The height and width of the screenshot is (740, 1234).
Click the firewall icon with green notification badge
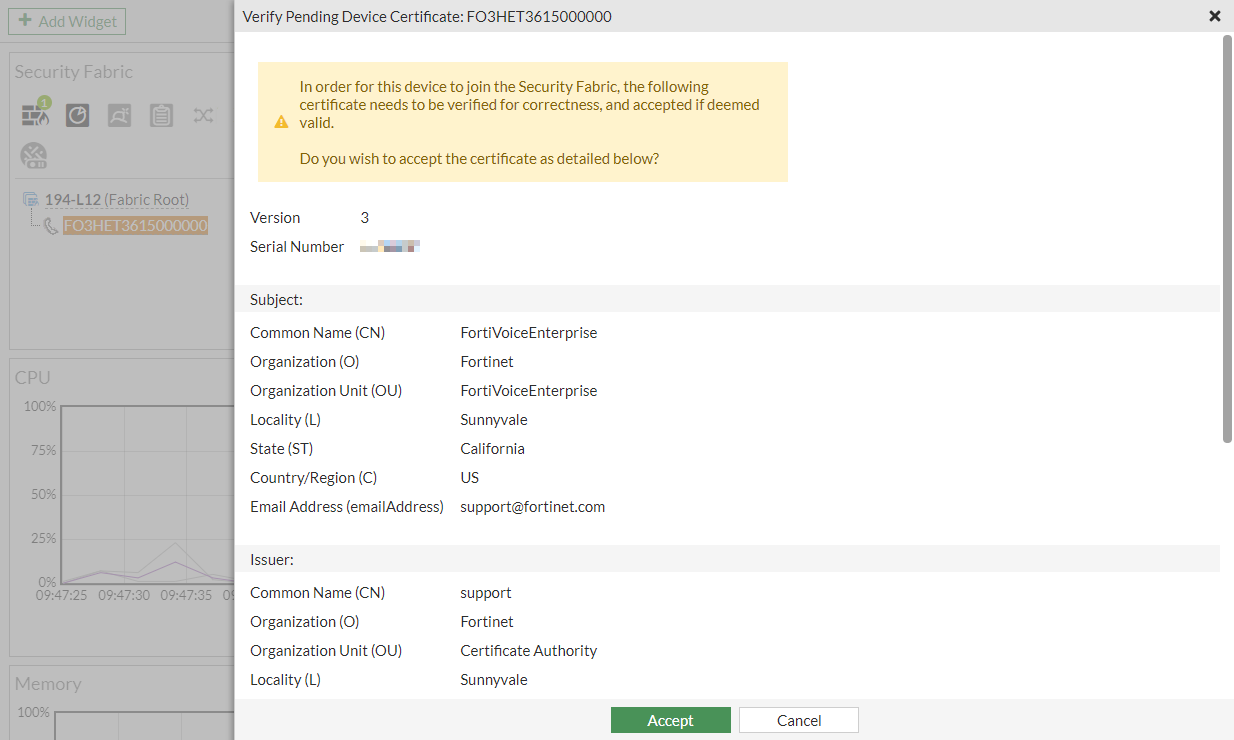click(x=36, y=114)
